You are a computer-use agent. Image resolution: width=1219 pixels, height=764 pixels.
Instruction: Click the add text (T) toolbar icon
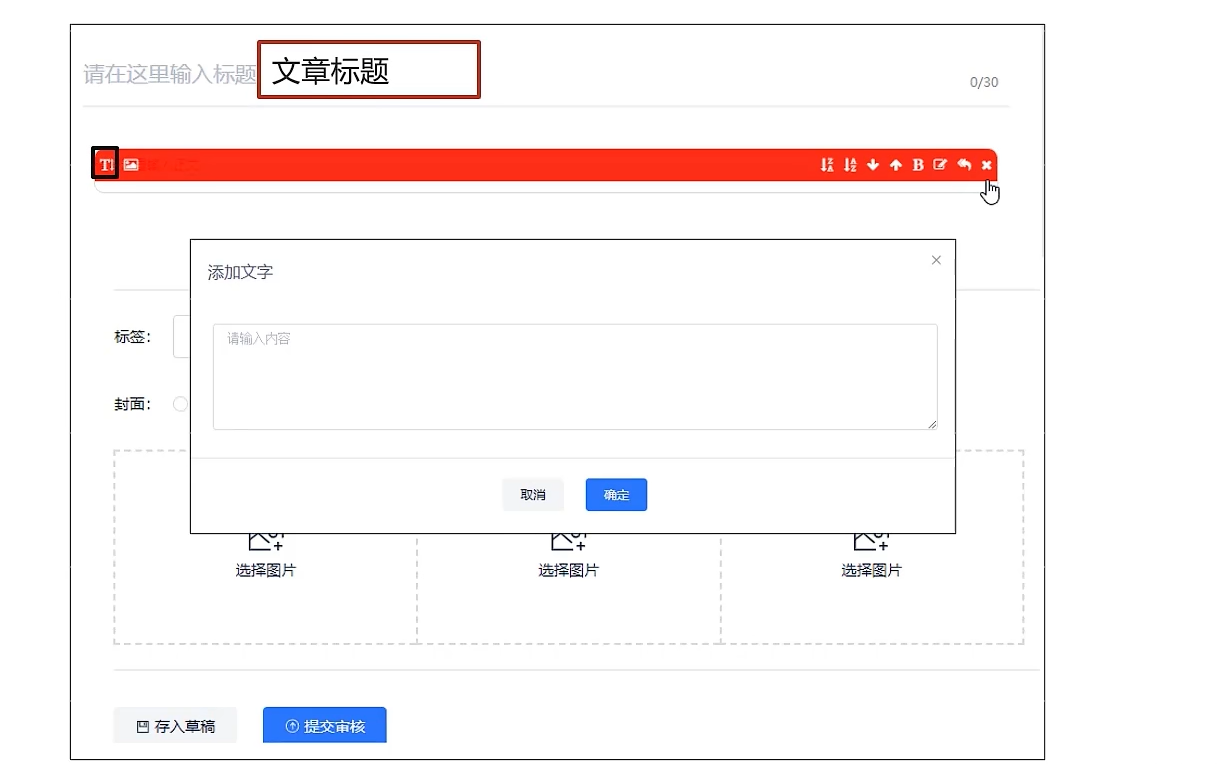(x=106, y=164)
